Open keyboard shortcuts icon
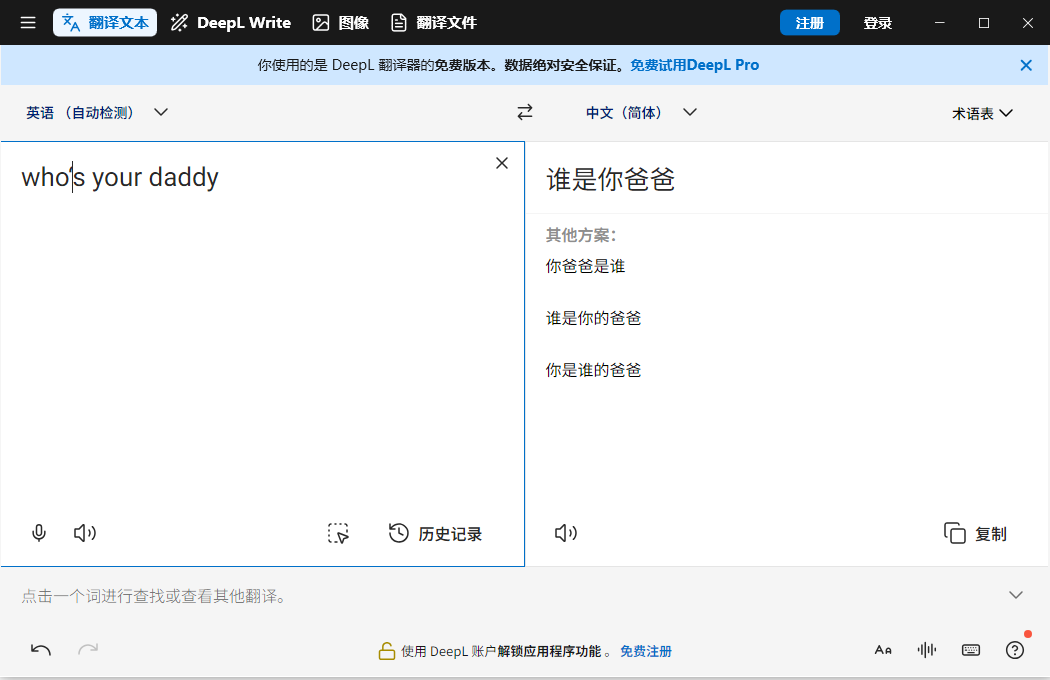The image size is (1050, 680). (x=970, y=650)
